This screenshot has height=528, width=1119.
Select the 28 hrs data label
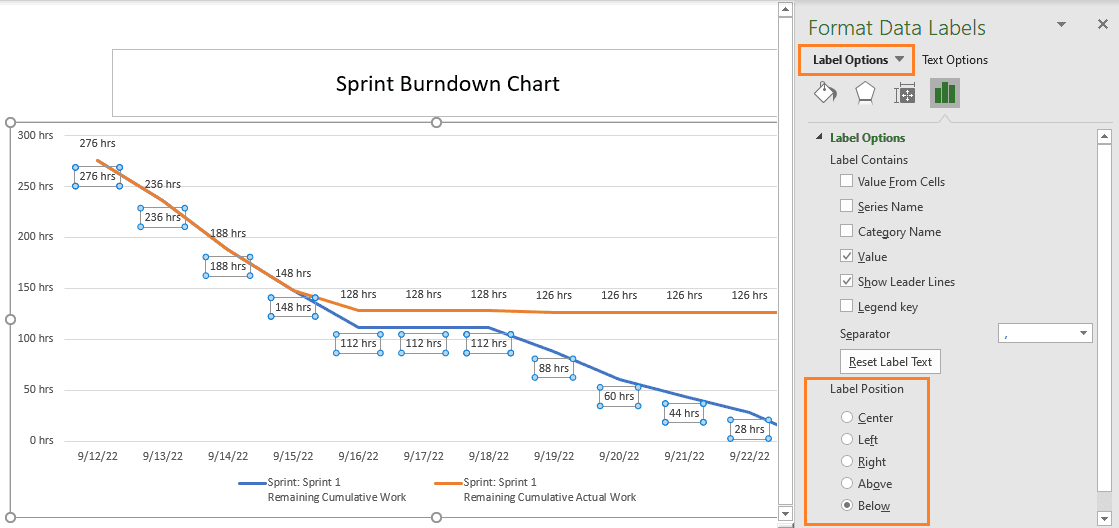749,430
